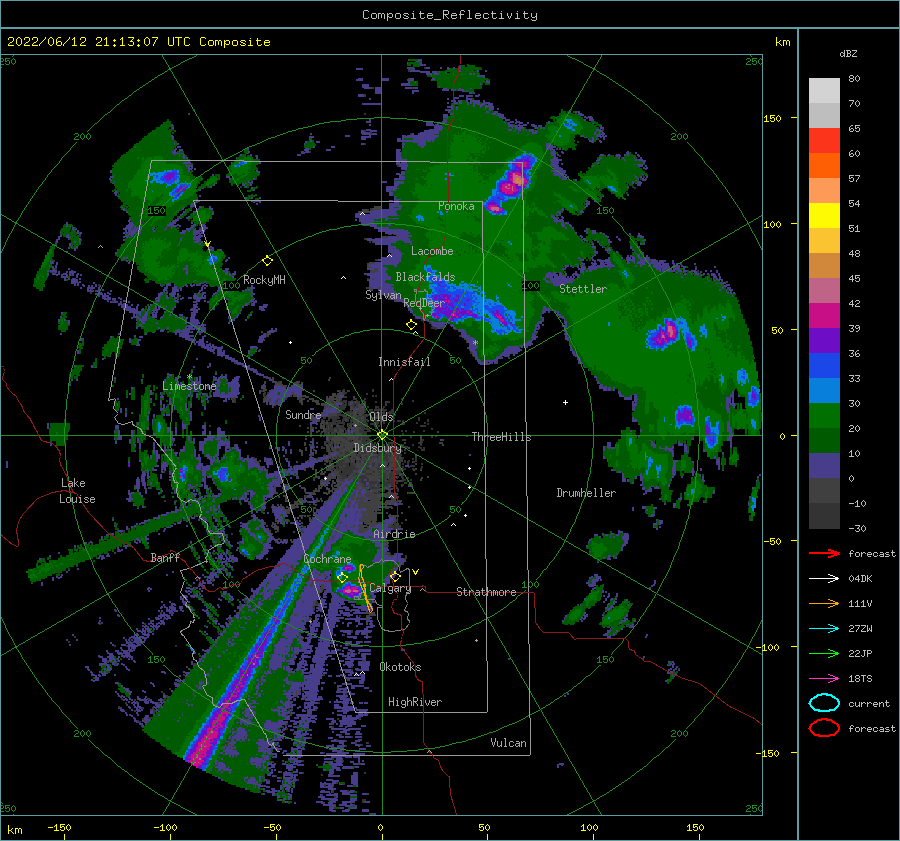This screenshot has width=900, height=841.
Task: Click the Limestone label
Action: (189, 386)
